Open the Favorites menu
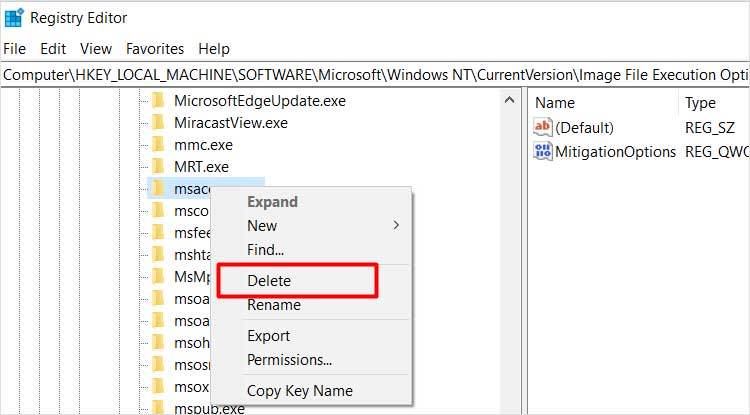This screenshot has height=415, width=750. [155, 49]
